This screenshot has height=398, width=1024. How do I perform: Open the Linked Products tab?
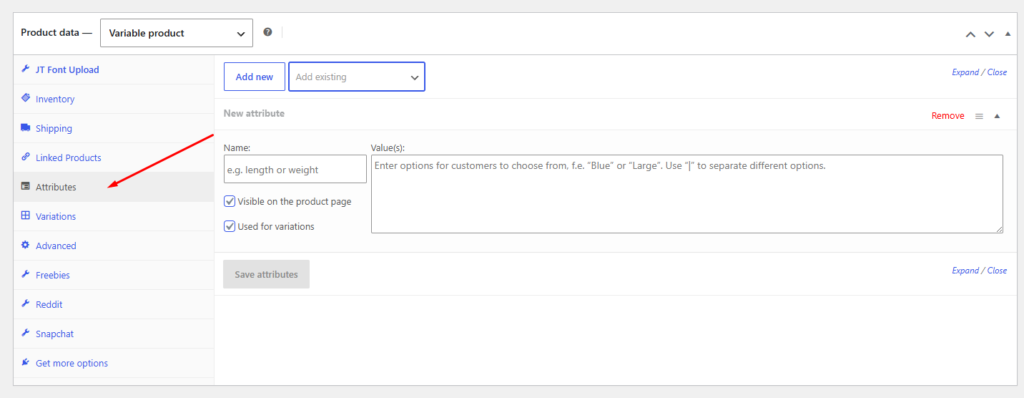coord(114,158)
